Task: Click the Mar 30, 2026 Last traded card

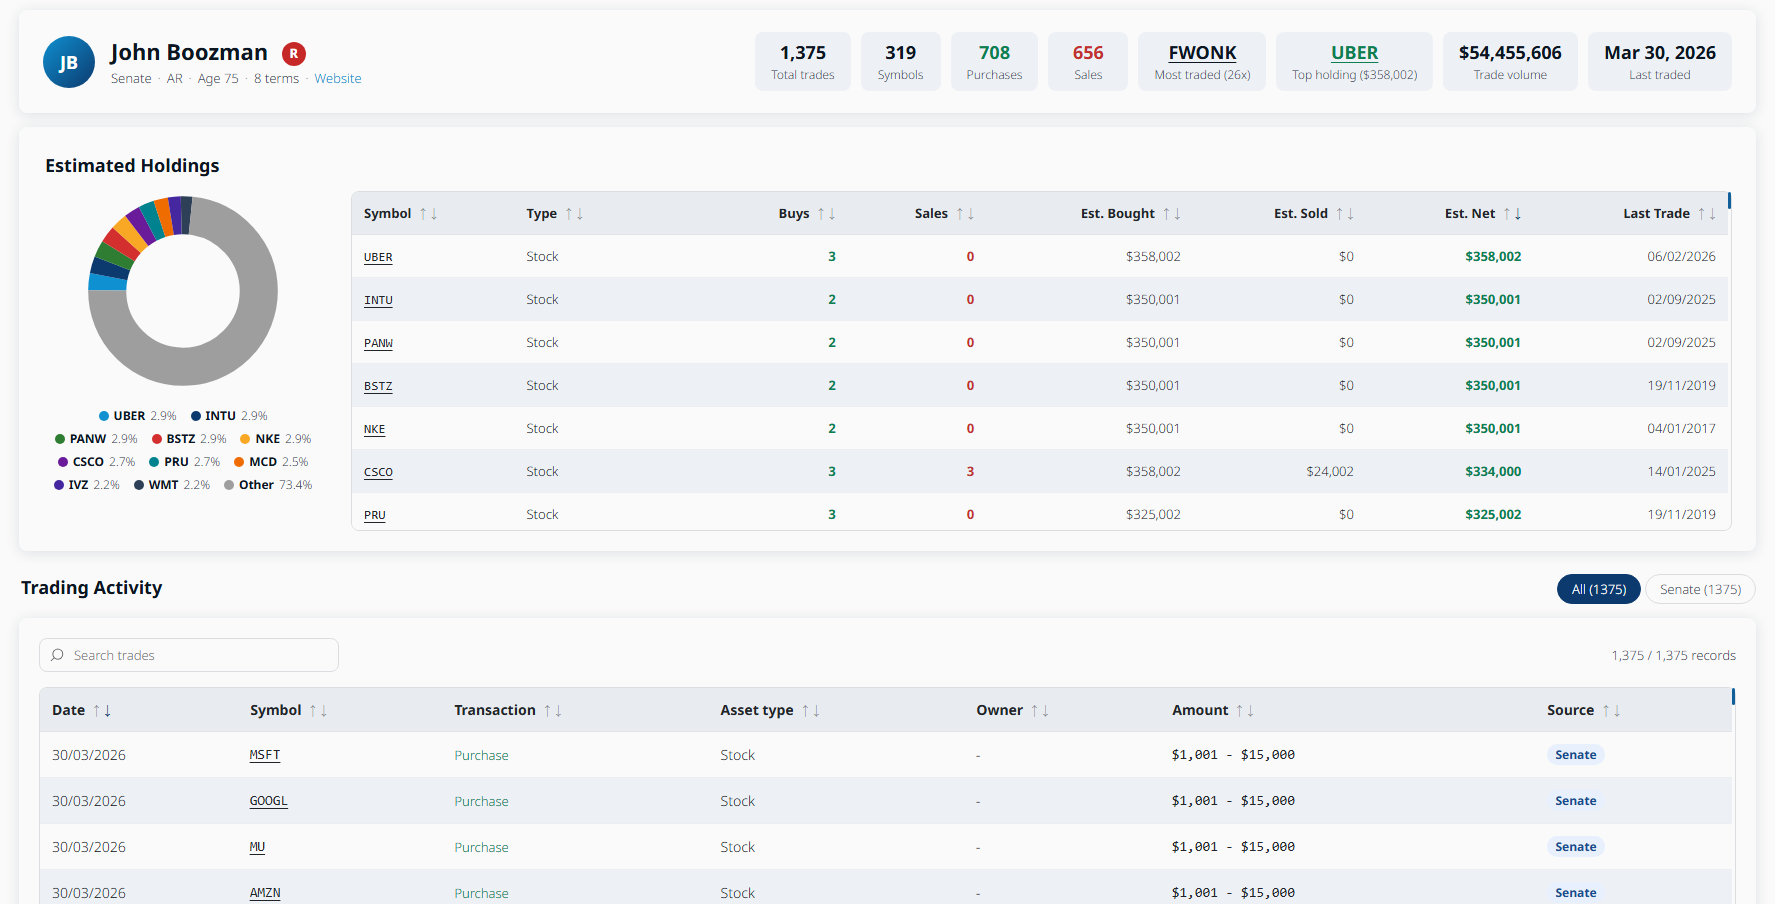Action: (x=1660, y=62)
